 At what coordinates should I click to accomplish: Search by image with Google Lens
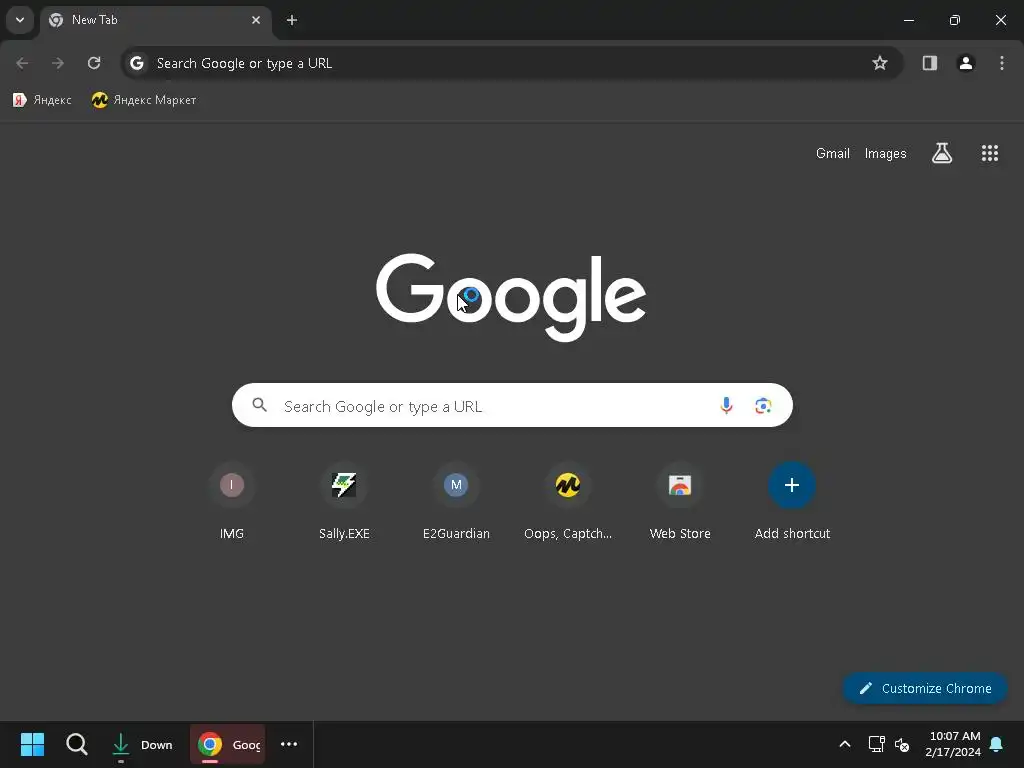coord(763,406)
